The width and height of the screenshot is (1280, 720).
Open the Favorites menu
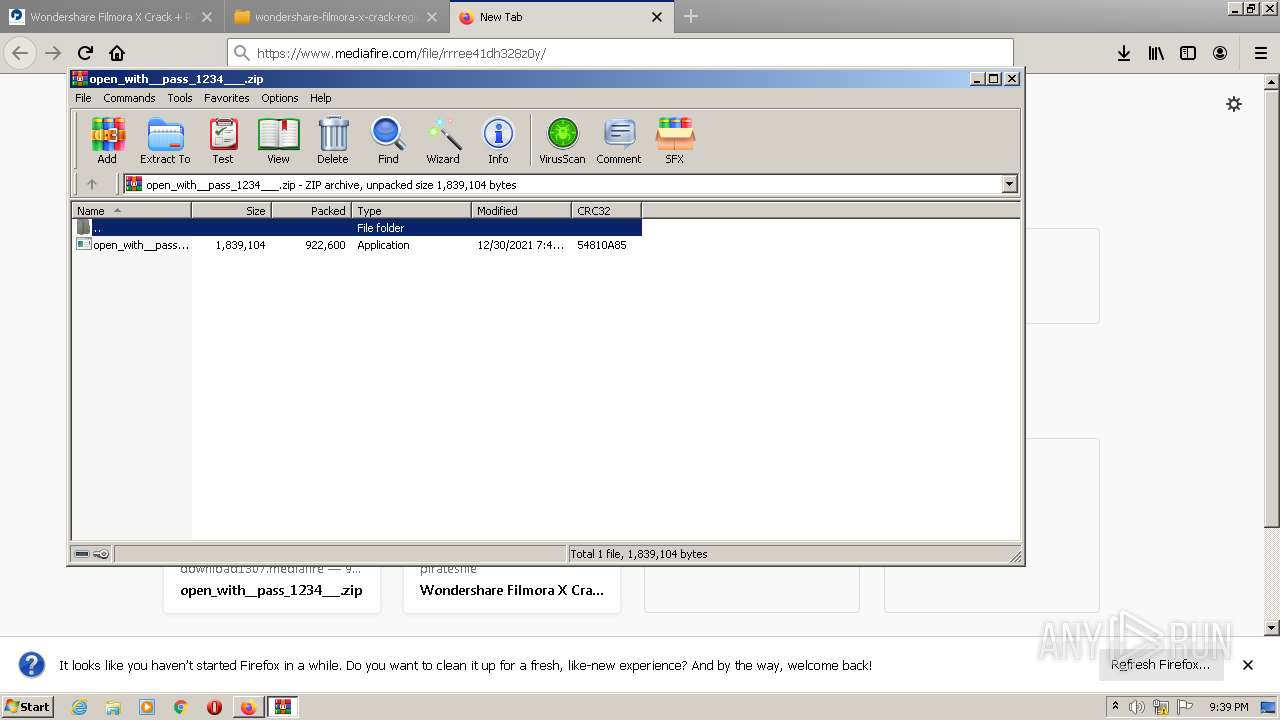pos(227,98)
